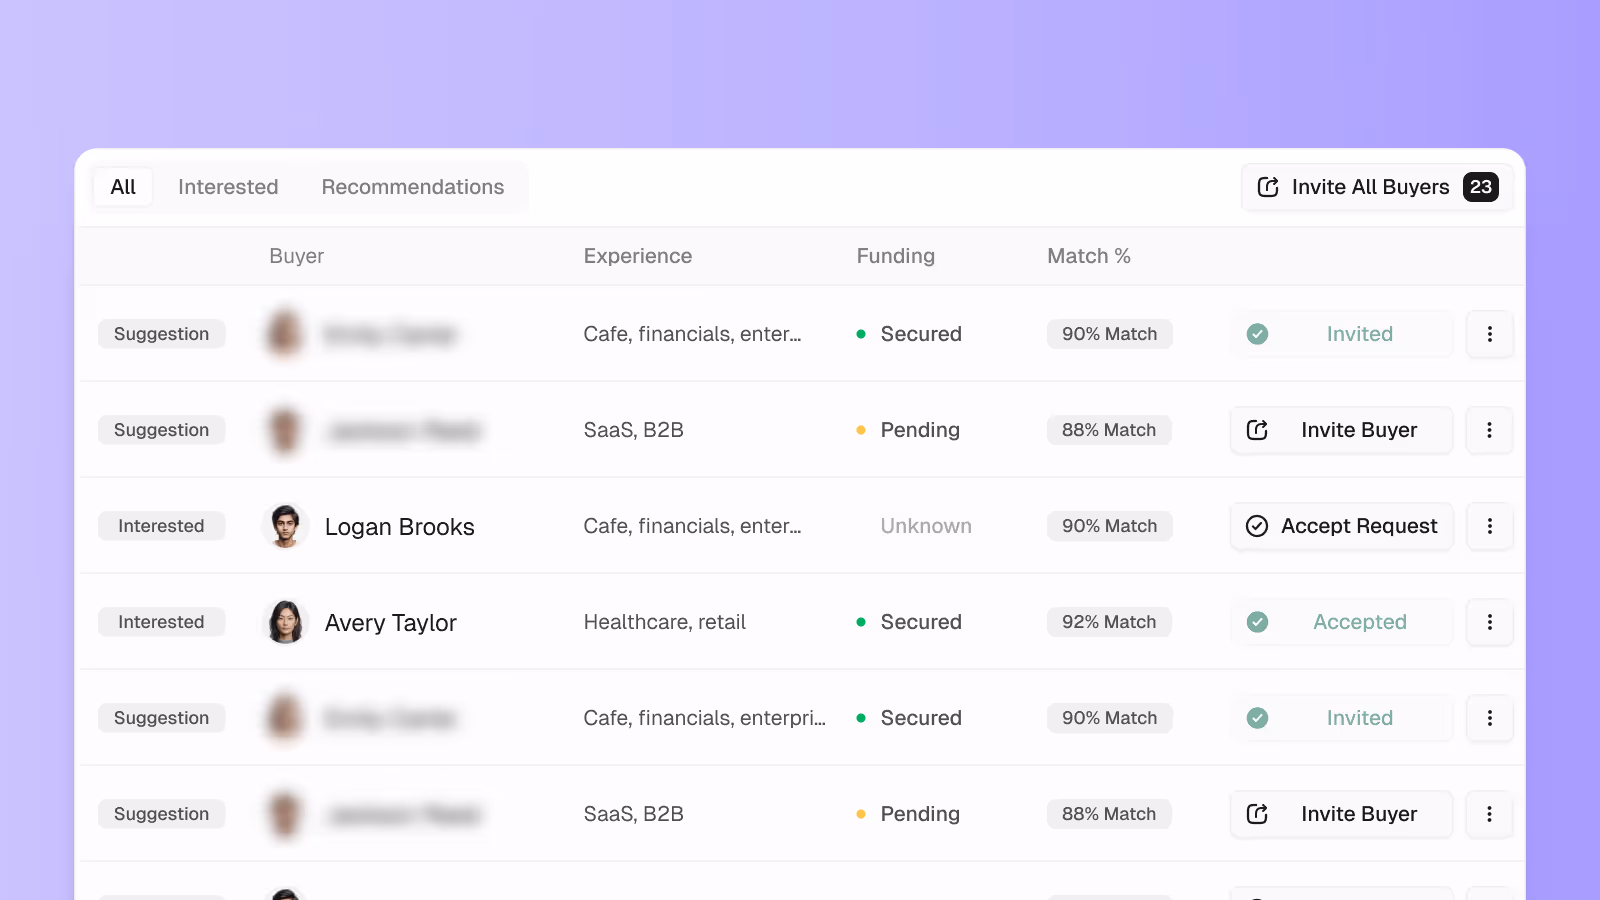Image resolution: width=1600 pixels, height=900 pixels.
Task: Accept Request from Logan Brooks
Action: point(1341,526)
